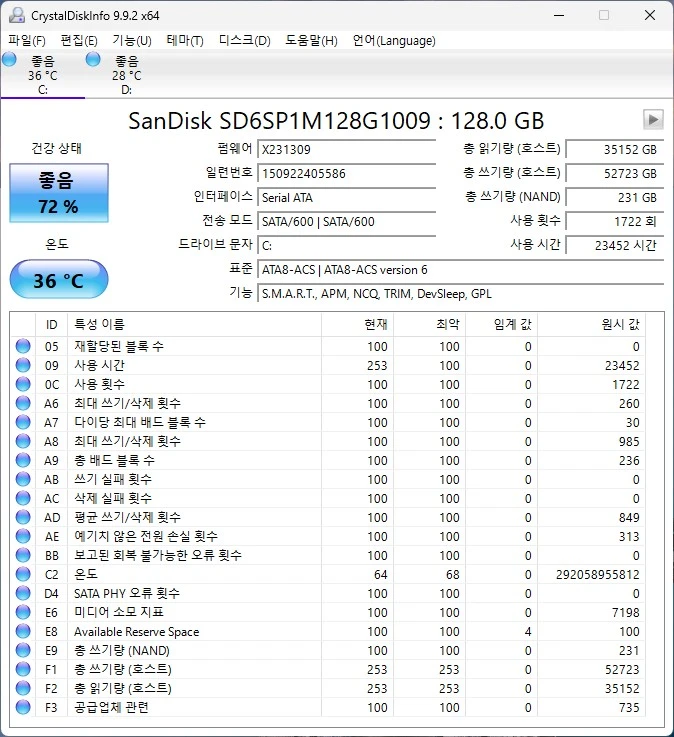Click total host writes value 52723 GB

tap(615, 173)
